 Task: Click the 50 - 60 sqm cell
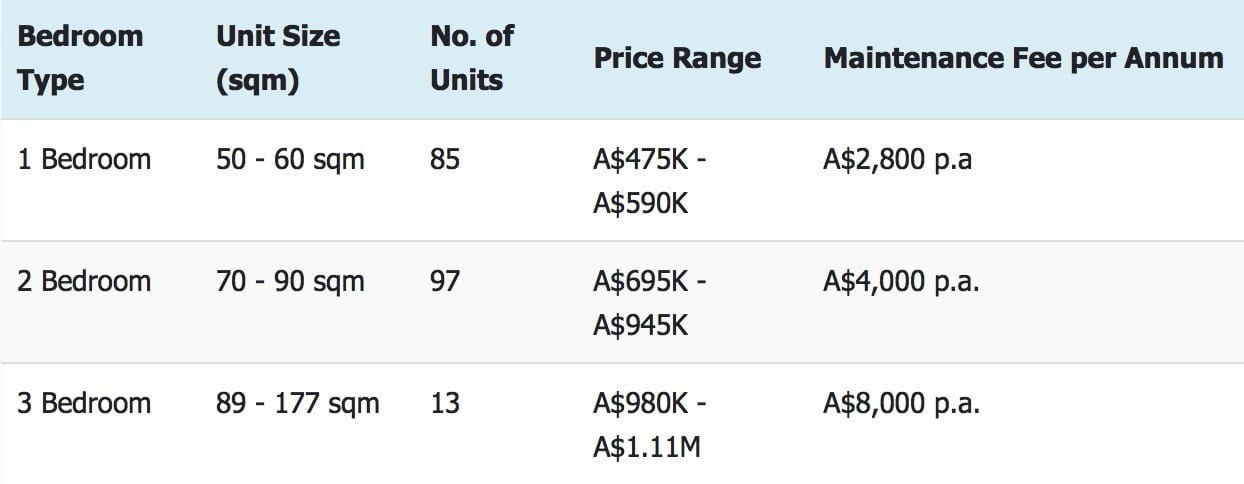click(x=290, y=159)
